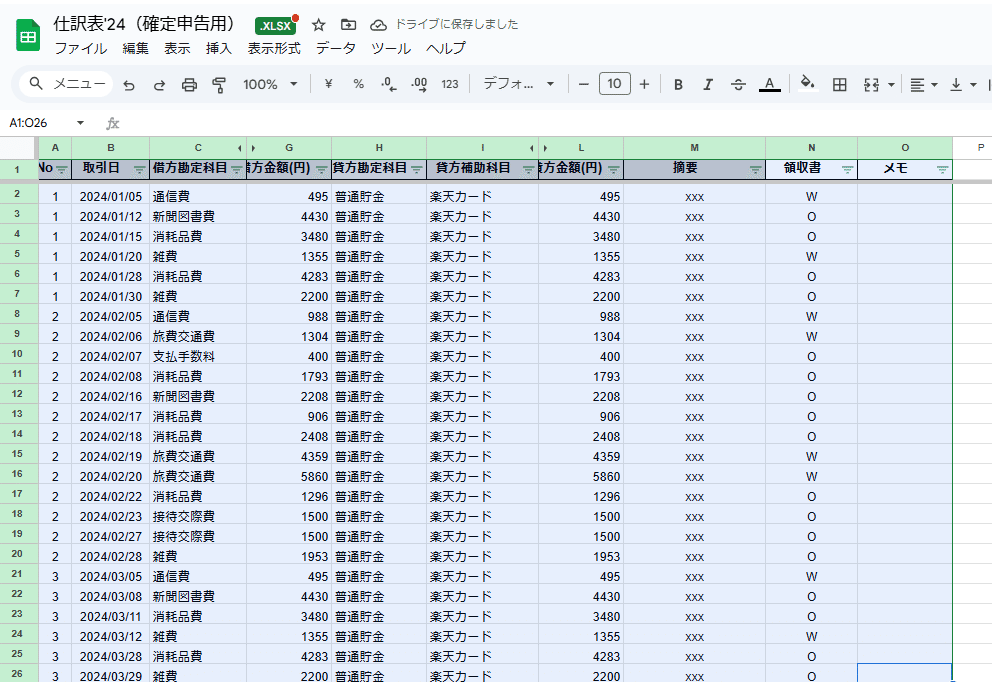
Task: Click the borders icon
Action: point(840,84)
